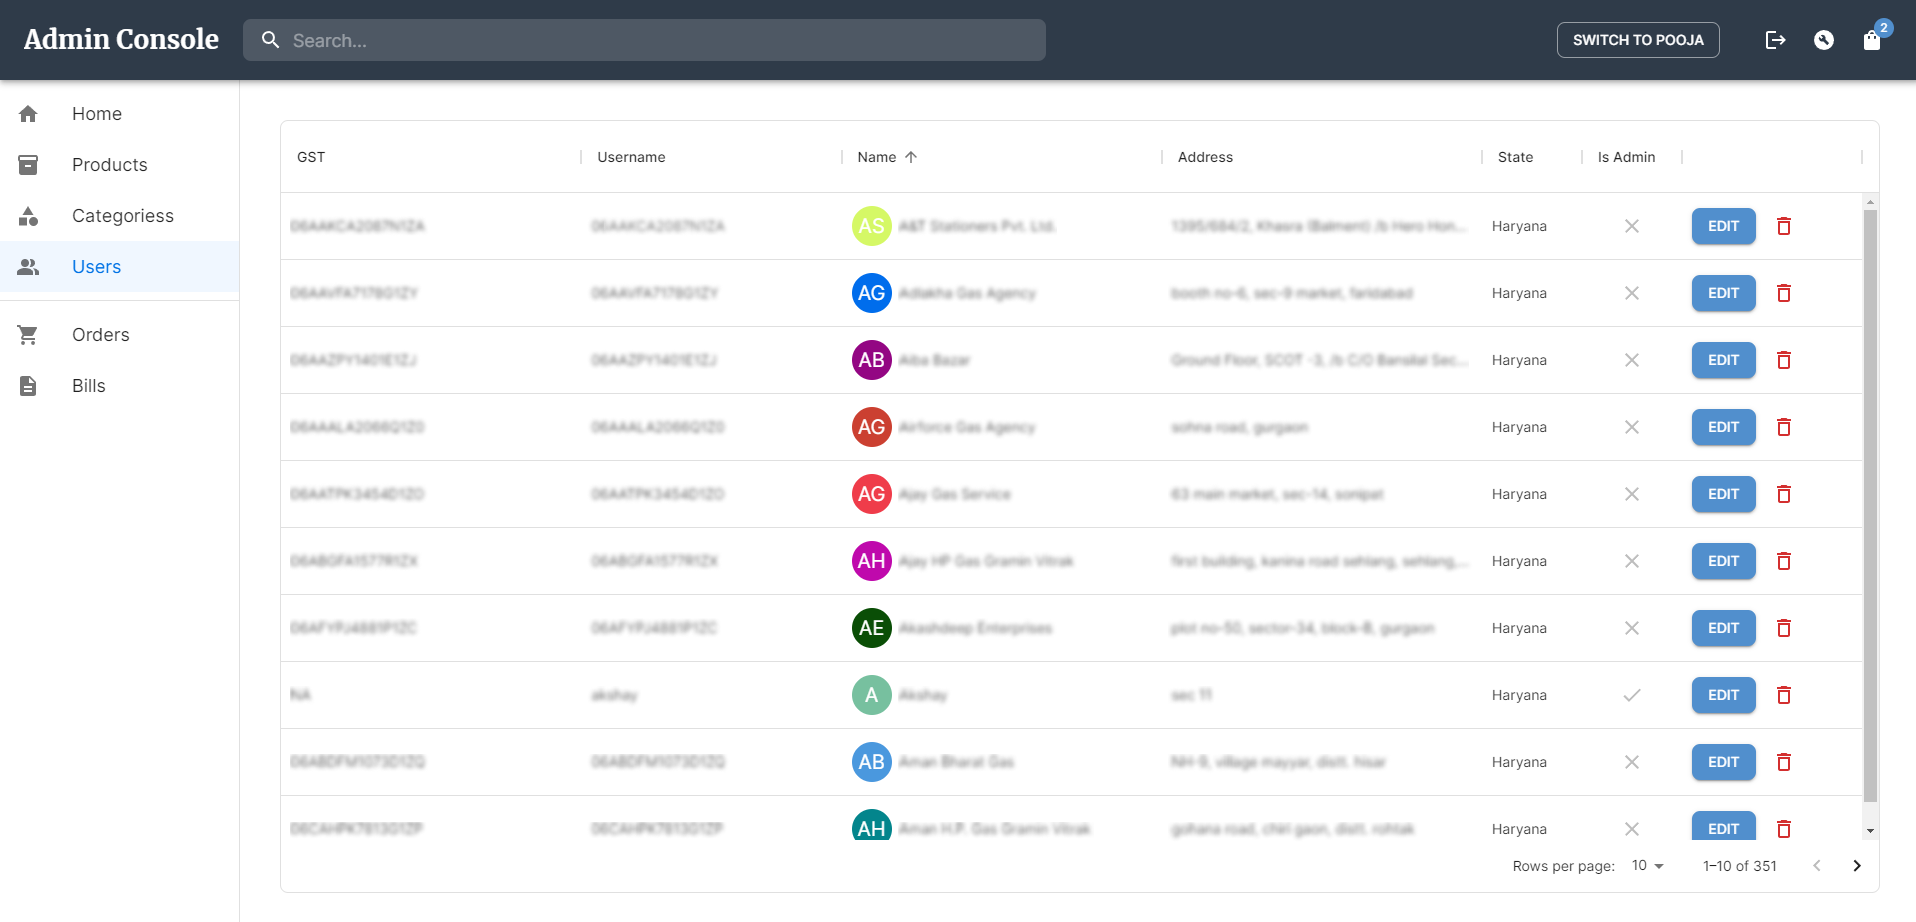
Task: Click the magenta AH avatar
Action: 872,561
